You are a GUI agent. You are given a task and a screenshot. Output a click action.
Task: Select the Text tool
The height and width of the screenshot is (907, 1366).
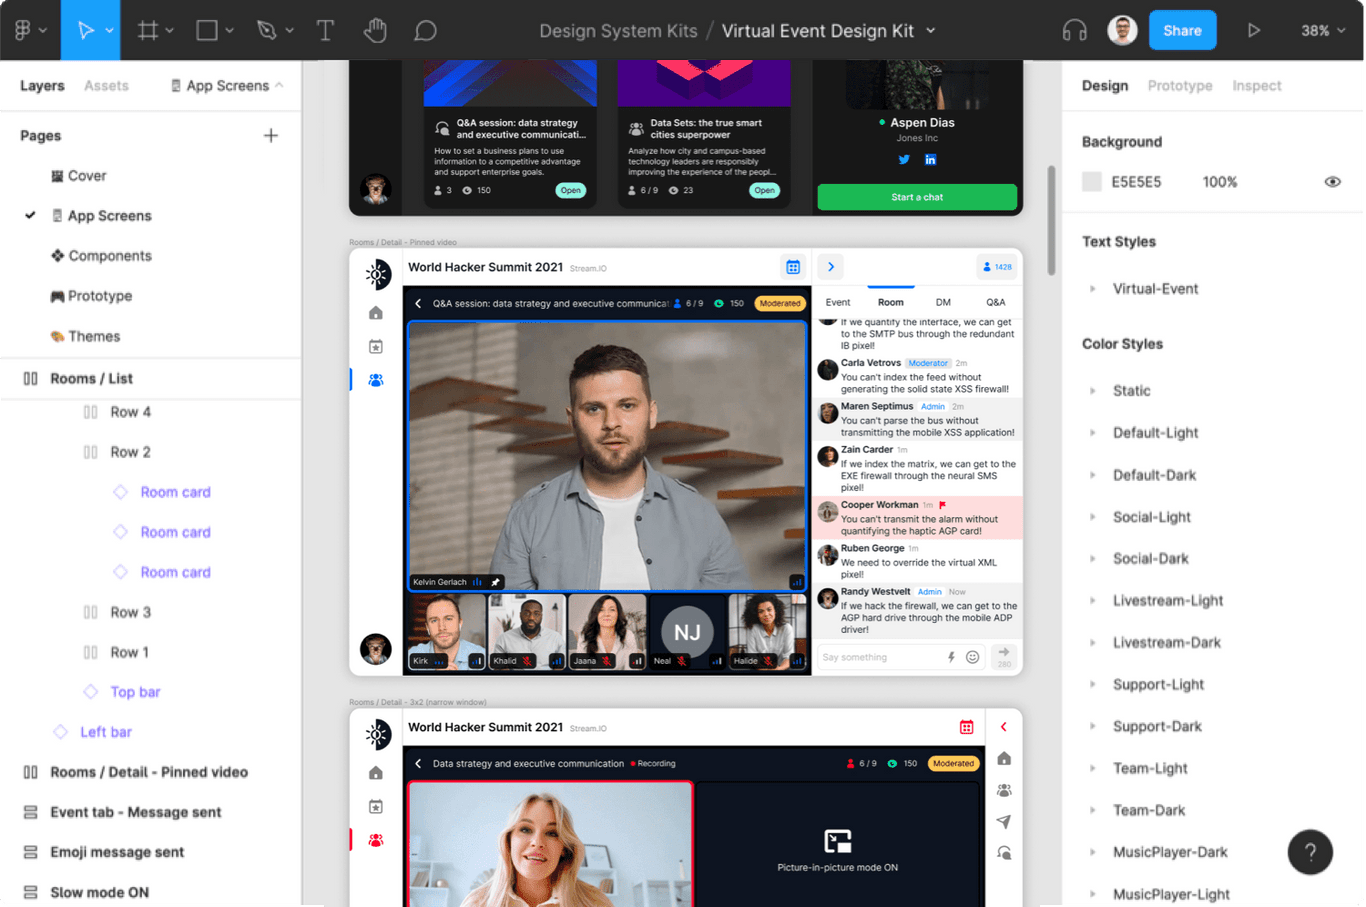coord(325,29)
